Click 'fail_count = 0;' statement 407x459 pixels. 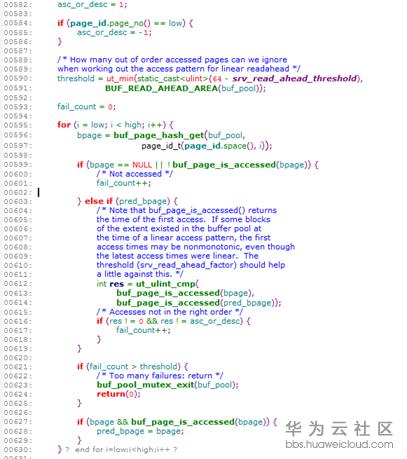pos(86,107)
